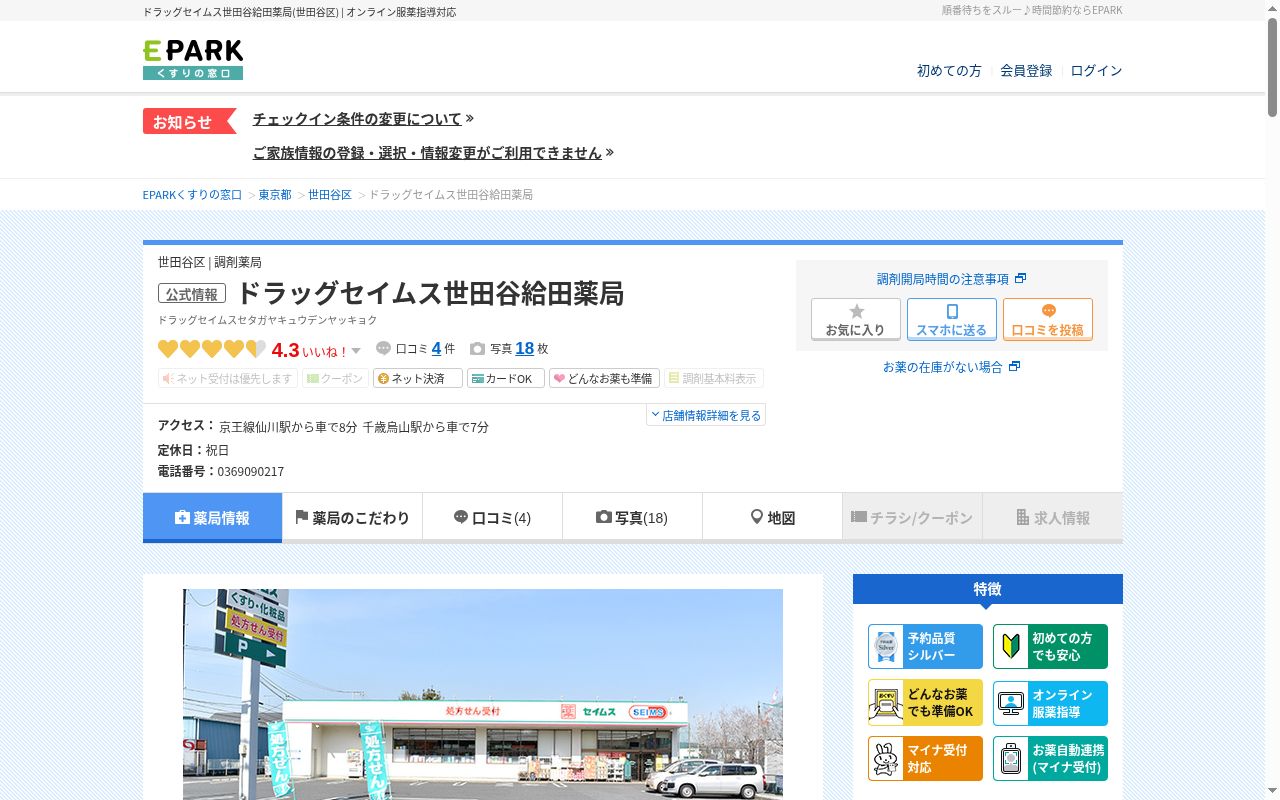
Task: Open the 初めての方 link
Action: tap(949, 71)
